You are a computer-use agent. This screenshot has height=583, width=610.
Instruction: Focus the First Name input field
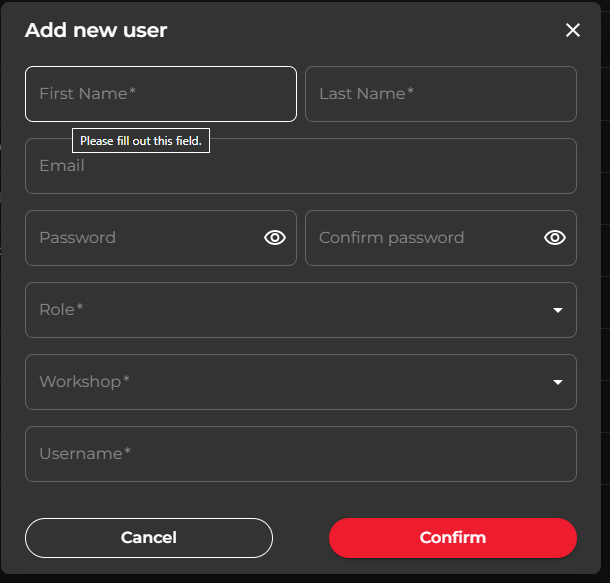[x=161, y=94]
